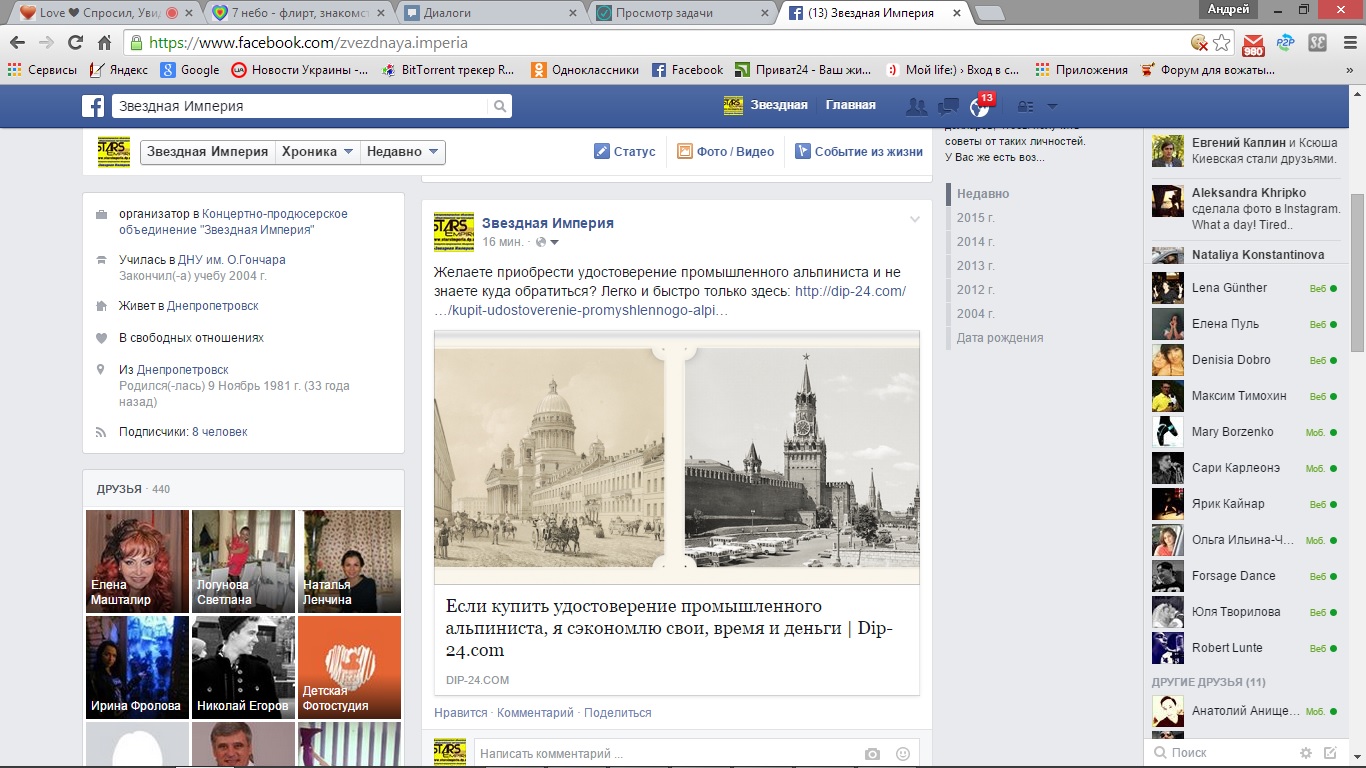The width and height of the screenshot is (1366, 768).
Task: Click Главная link in top bar
Action: tap(851, 105)
